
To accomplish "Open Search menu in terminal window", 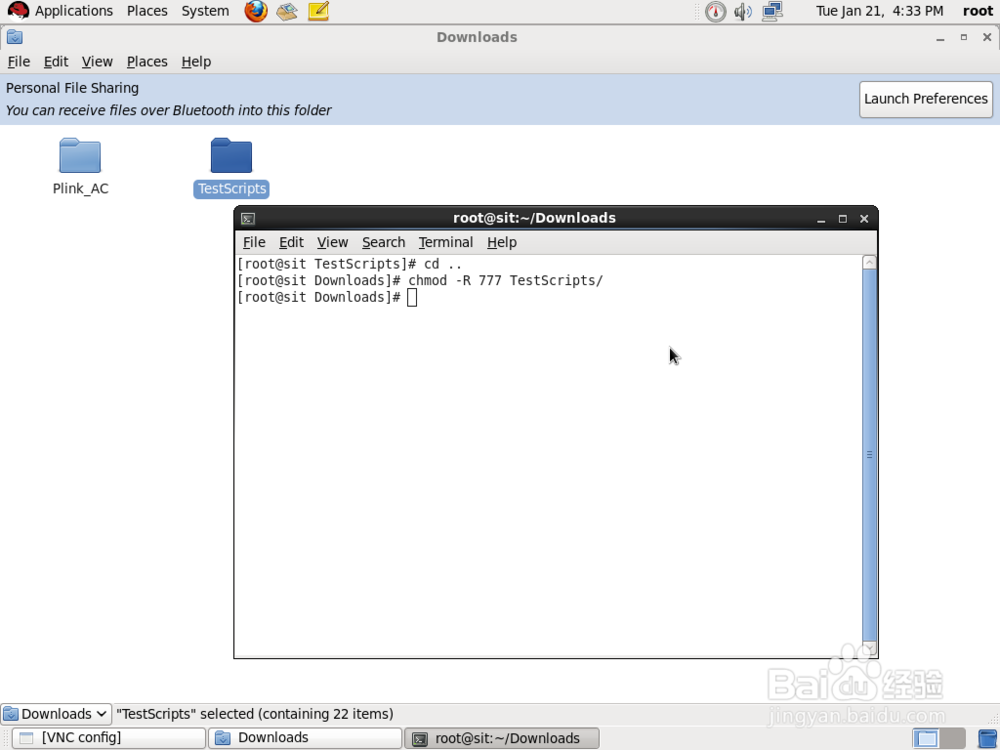I will coord(383,242).
